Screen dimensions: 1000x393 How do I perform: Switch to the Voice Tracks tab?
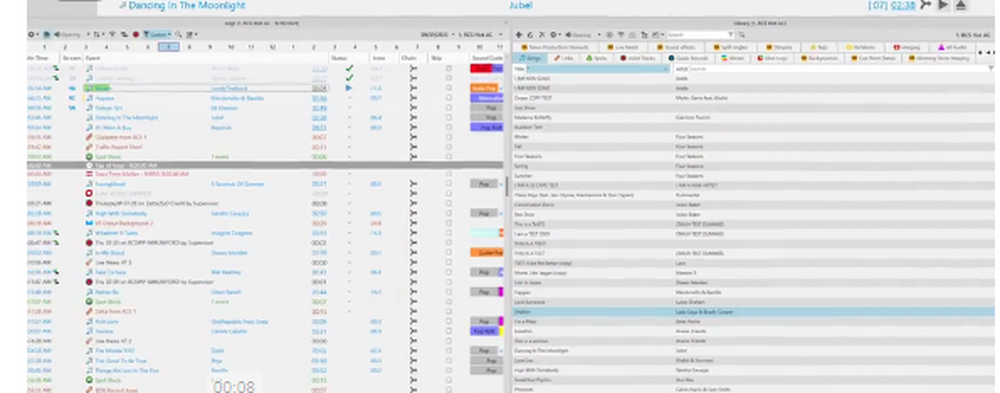coord(638,58)
